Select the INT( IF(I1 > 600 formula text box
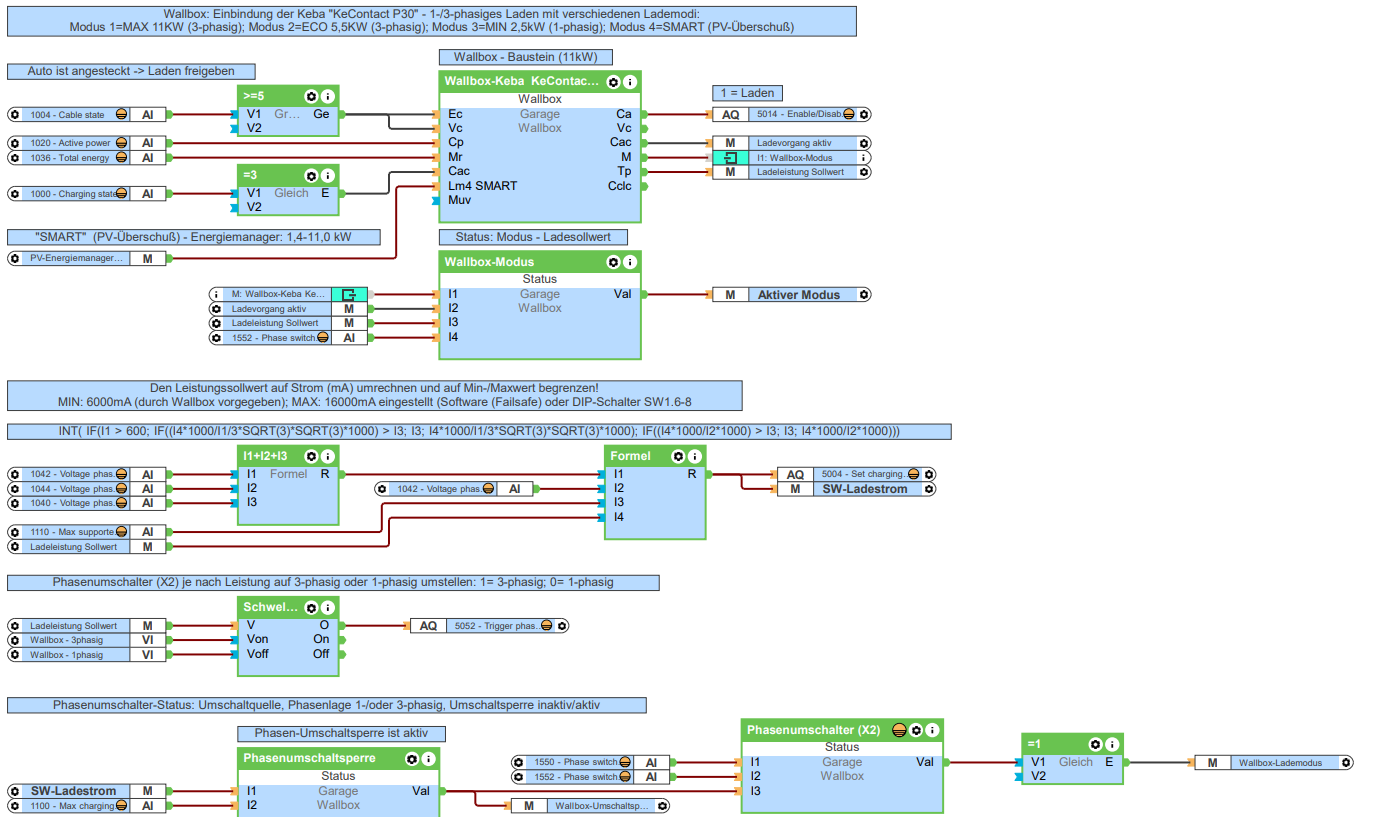1373x817 pixels. point(479,431)
